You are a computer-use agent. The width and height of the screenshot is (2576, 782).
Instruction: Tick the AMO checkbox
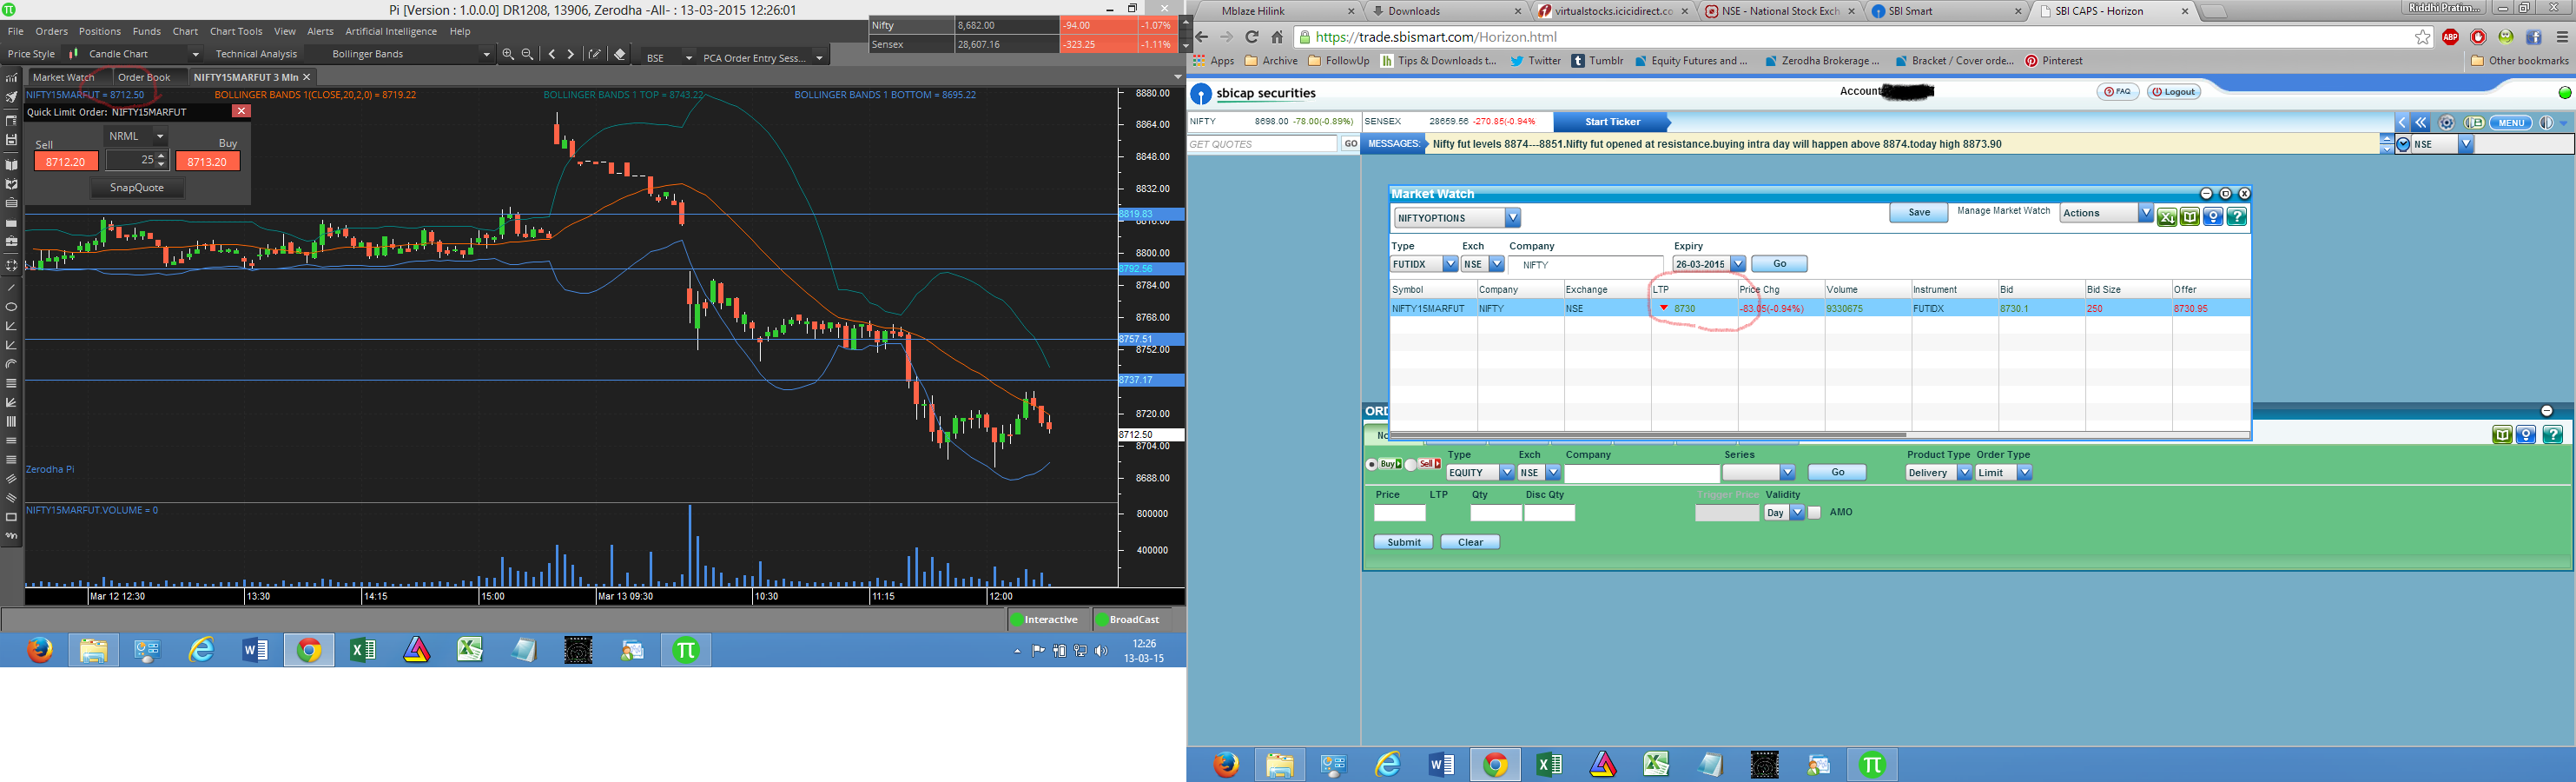click(x=1814, y=512)
